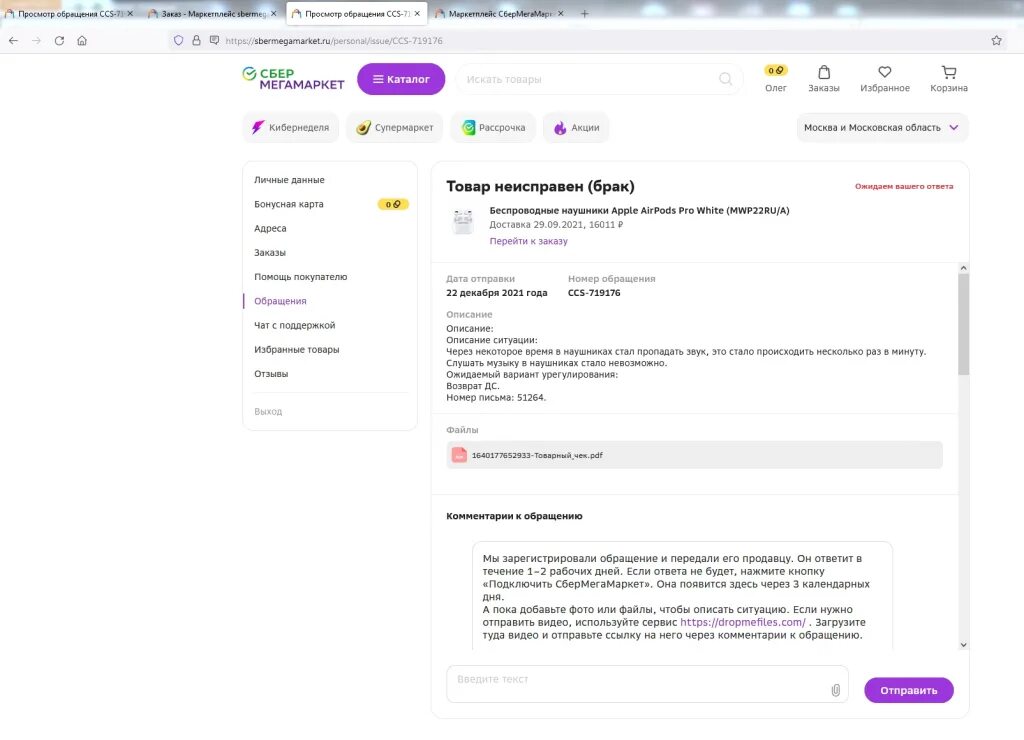Click the Ожидаем вашего ответа status
Viewport: 1024px width, 740px height.
coord(904,186)
